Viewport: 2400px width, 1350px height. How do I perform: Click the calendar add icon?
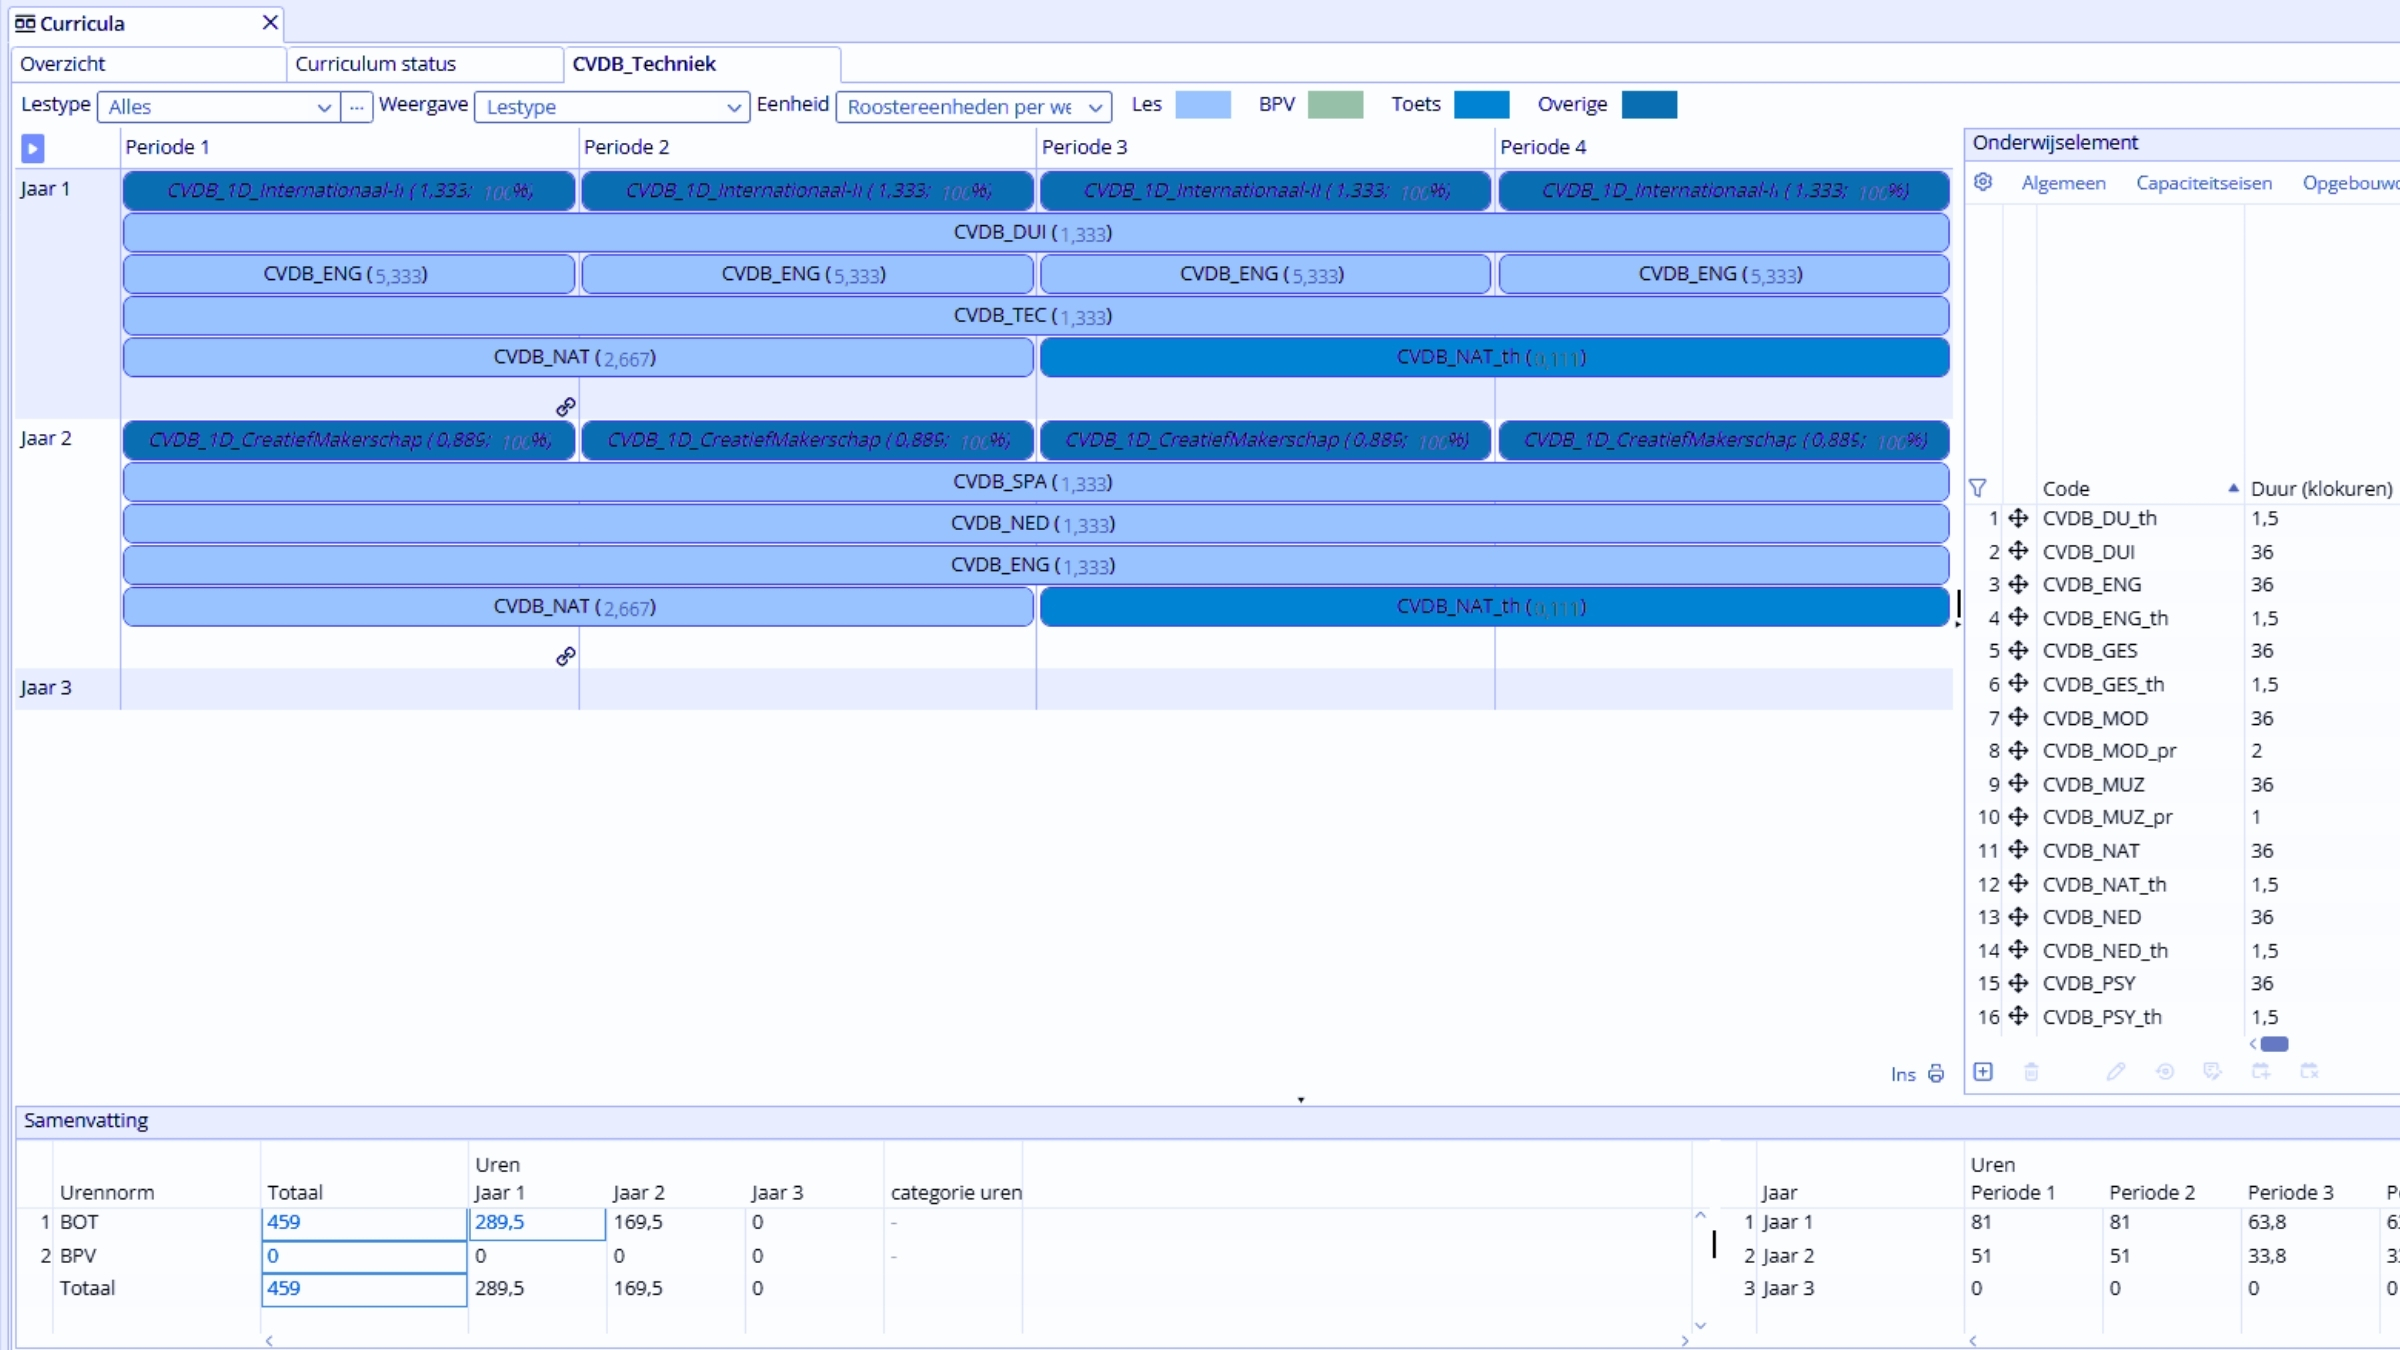[x=2261, y=1072]
